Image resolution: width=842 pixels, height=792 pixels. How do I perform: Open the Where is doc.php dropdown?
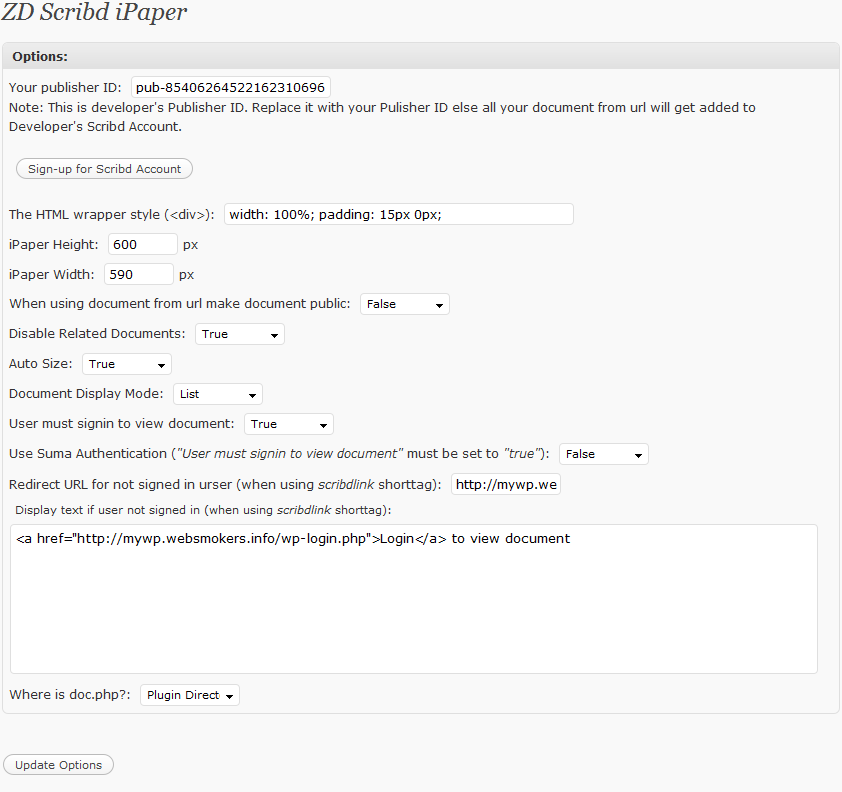pos(190,695)
